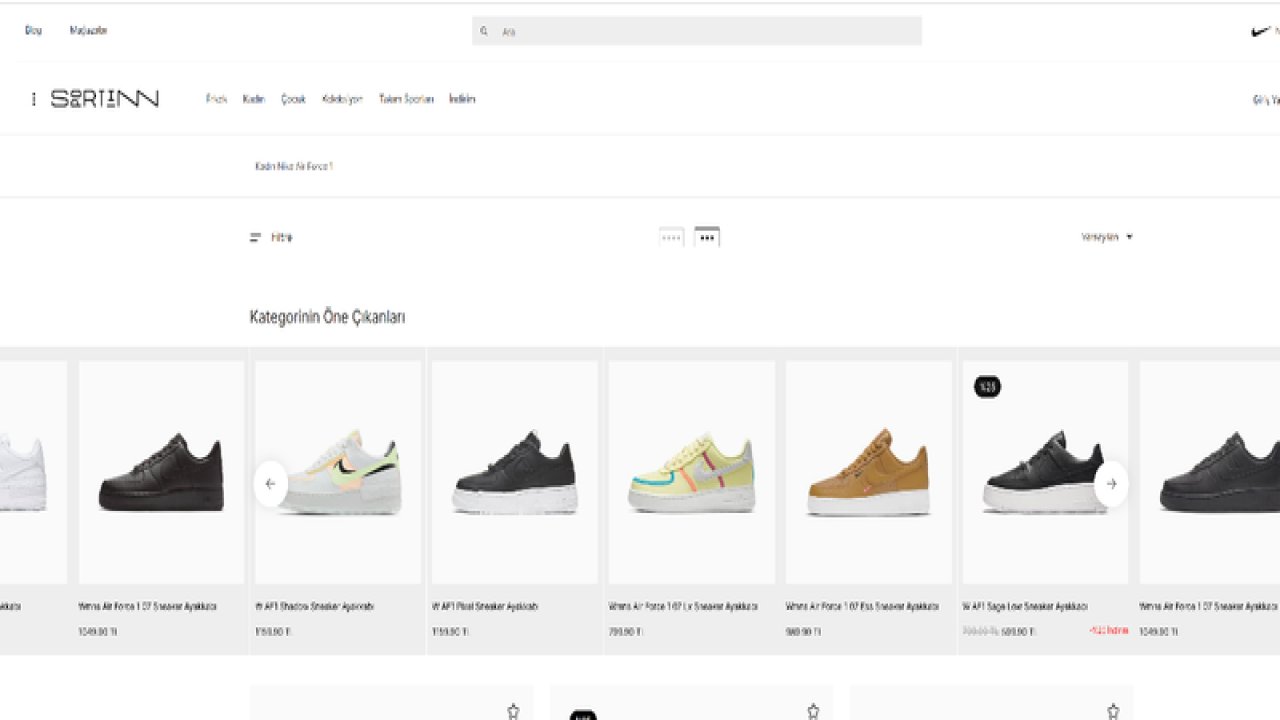Image resolution: width=1280 pixels, height=720 pixels.
Task: Open the Filtre panel icon
Action: coord(257,237)
